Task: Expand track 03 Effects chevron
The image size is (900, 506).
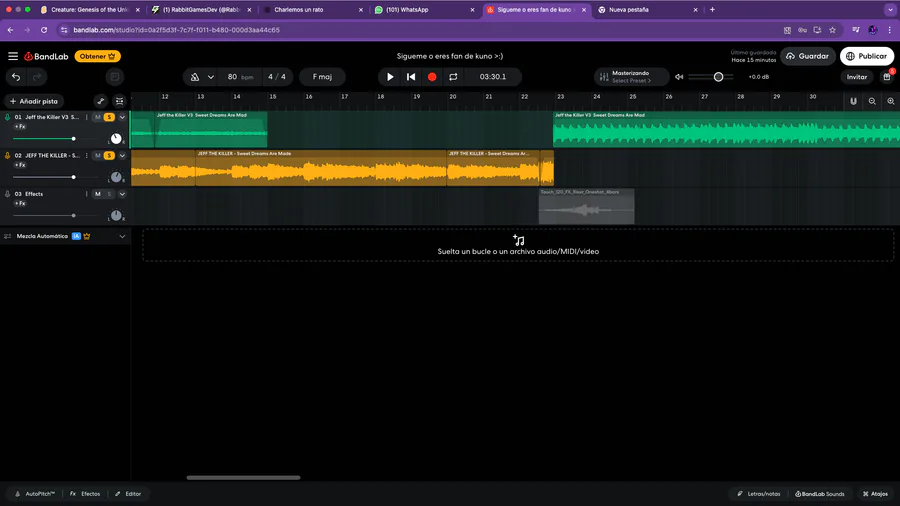Action: click(x=122, y=194)
